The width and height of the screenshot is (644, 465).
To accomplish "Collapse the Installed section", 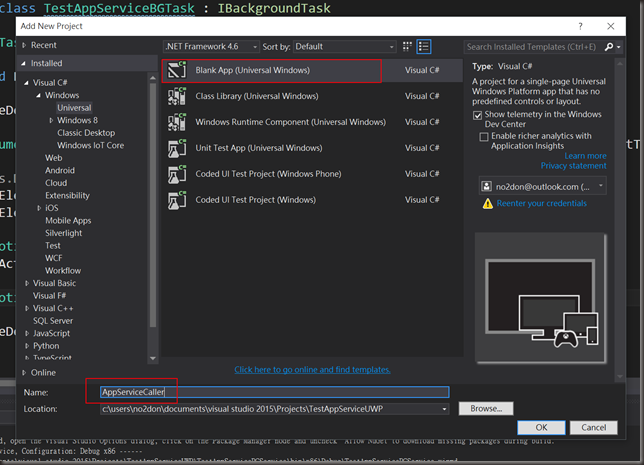I will pos(23,63).
